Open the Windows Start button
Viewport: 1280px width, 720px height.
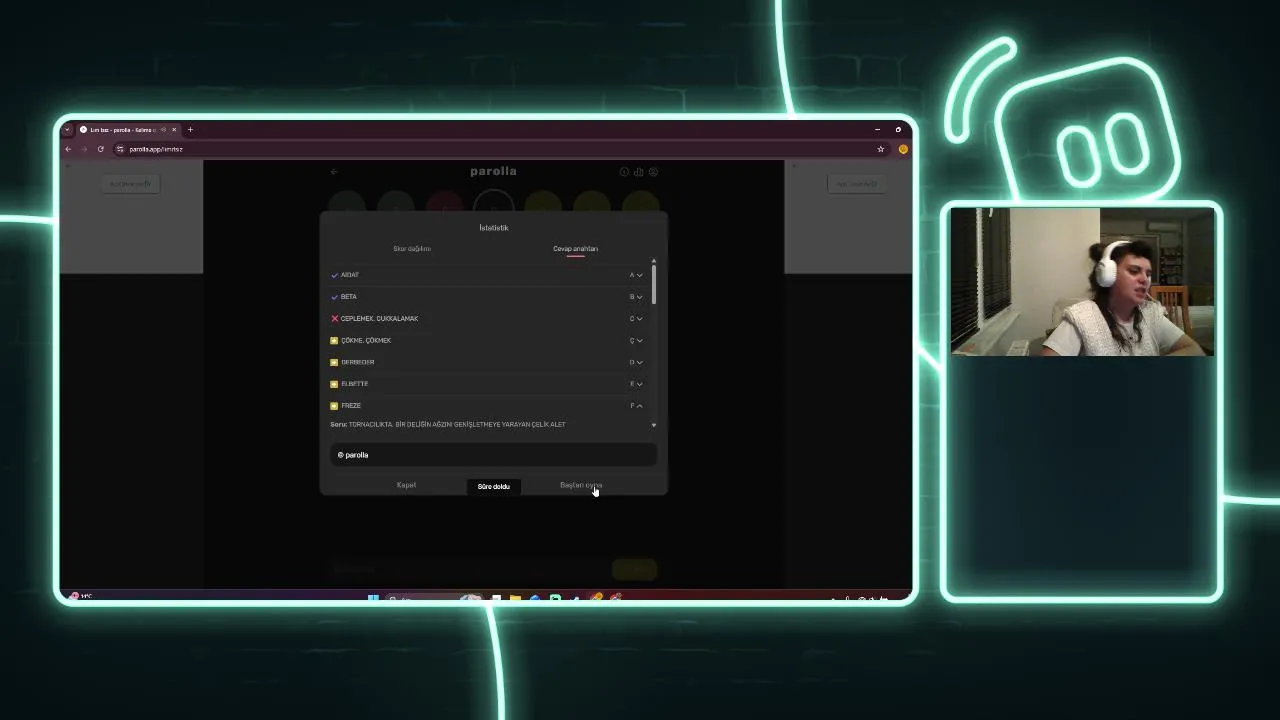point(373,599)
